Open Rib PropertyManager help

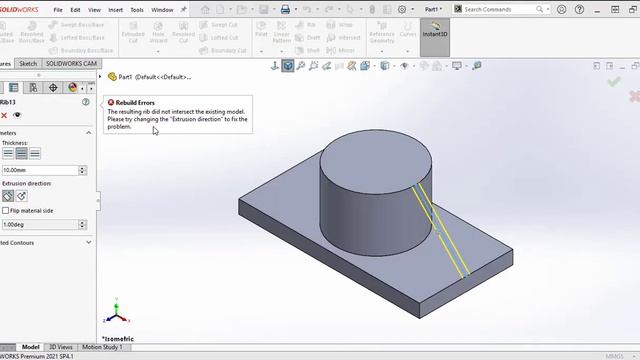[x=86, y=102]
